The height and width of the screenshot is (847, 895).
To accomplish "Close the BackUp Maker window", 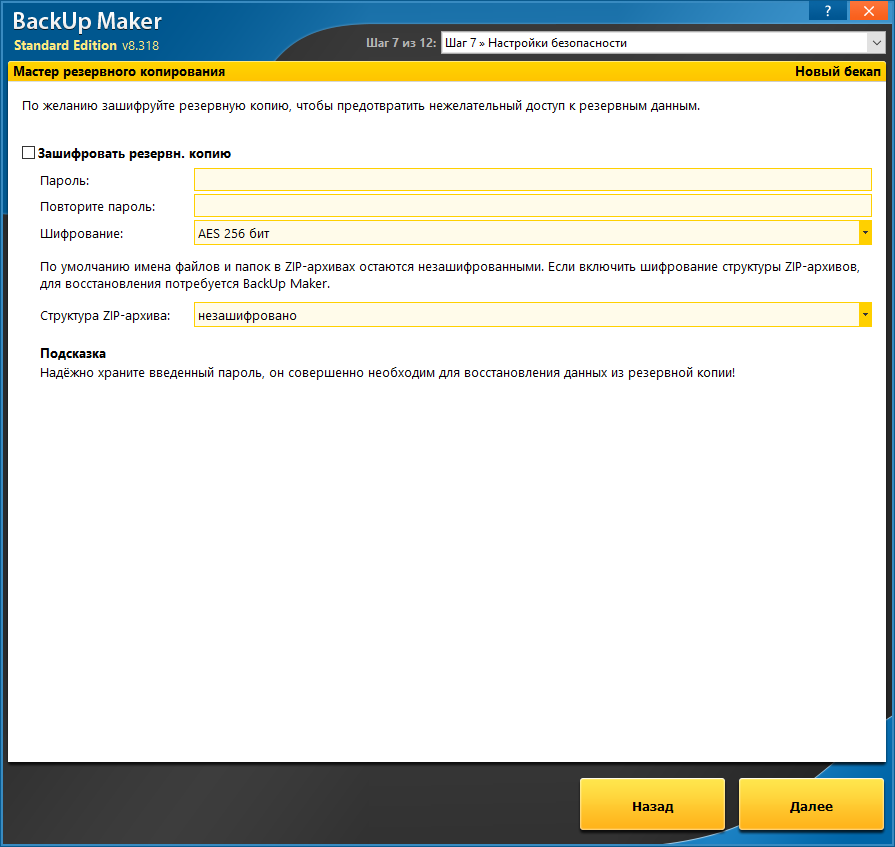I will (x=869, y=10).
